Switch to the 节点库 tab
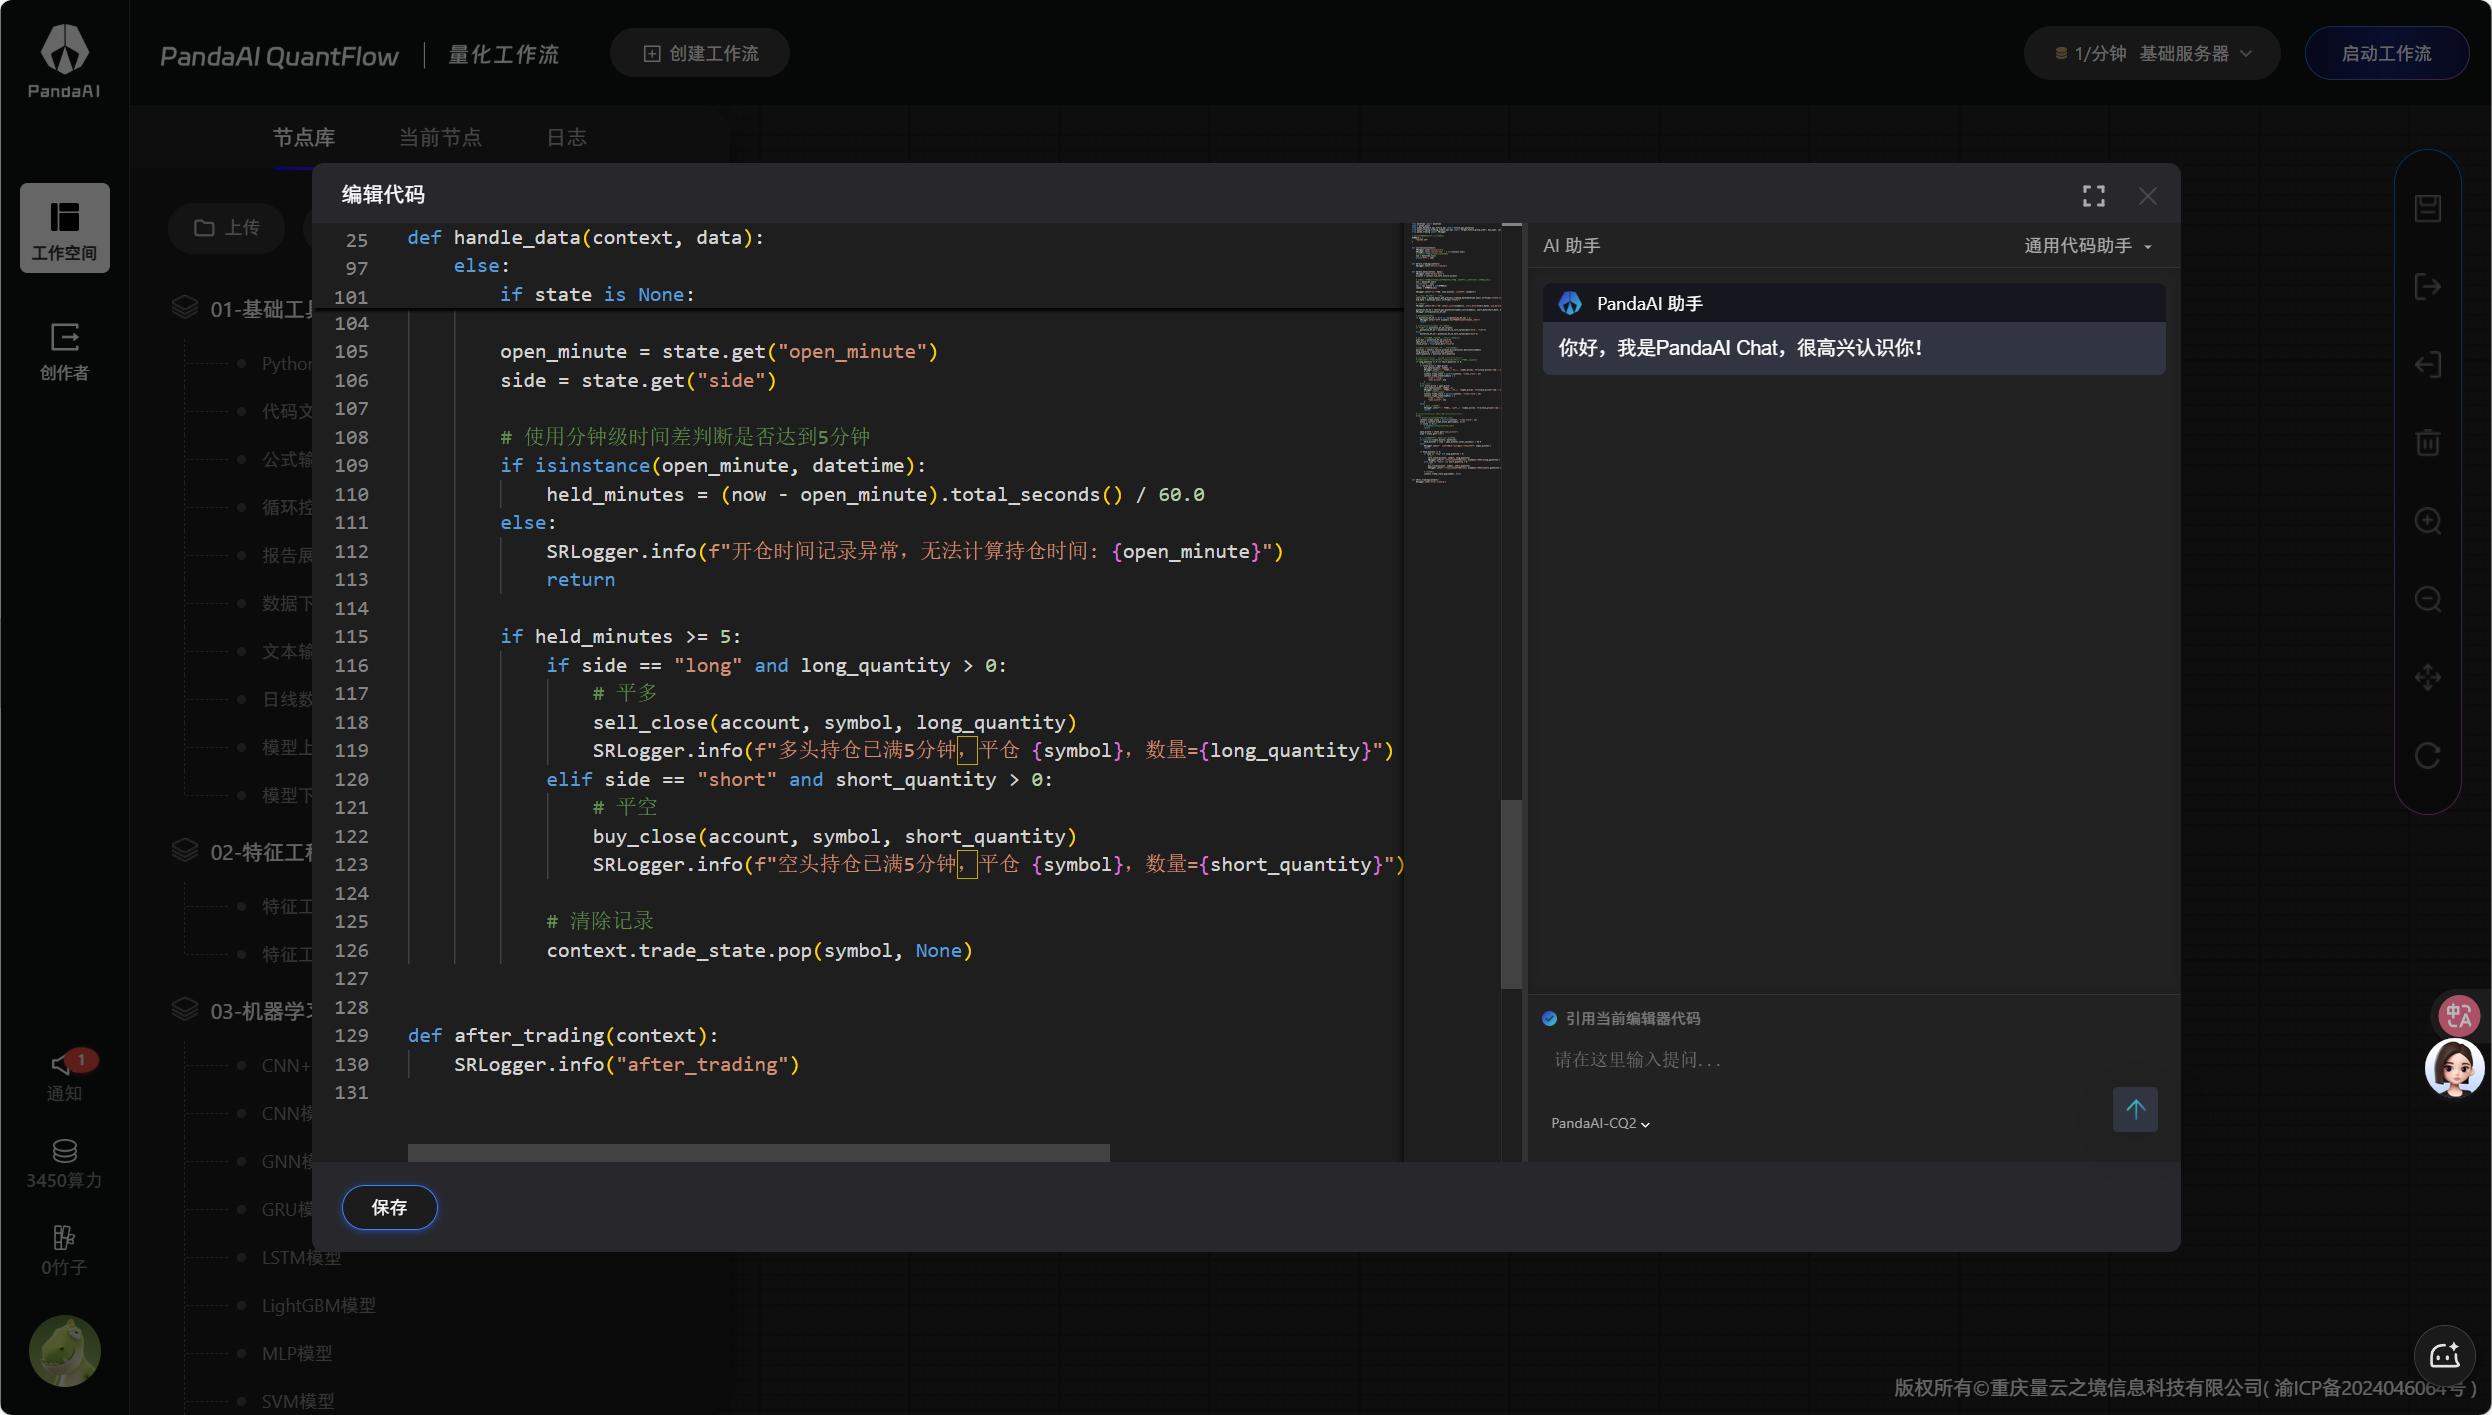 tap(304, 137)
